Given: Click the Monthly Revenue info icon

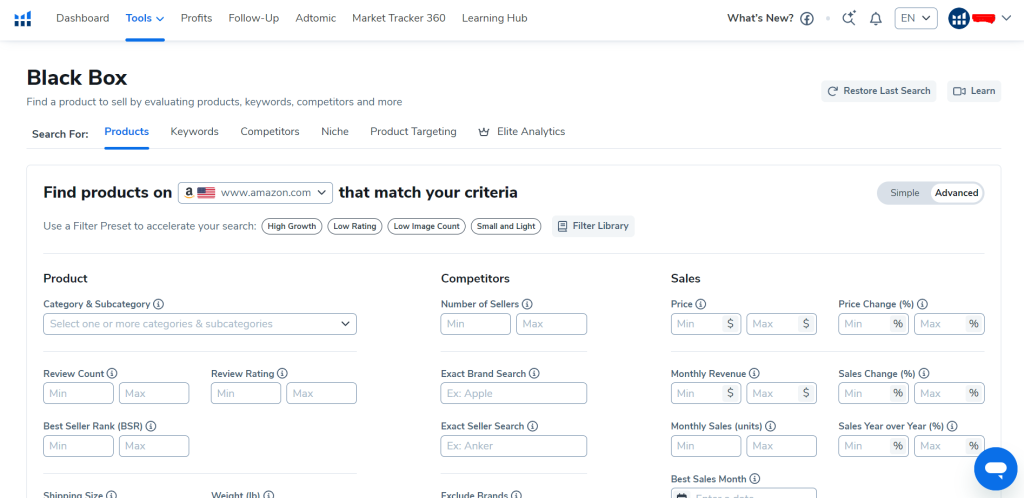Looking at the screenshot, I should (x=754, y=374).
